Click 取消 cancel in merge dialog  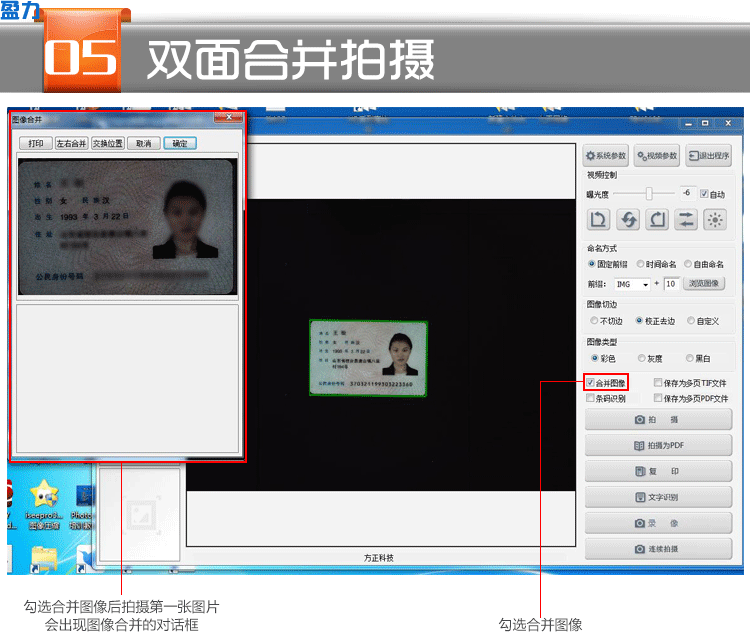click(x=144, y=143)
